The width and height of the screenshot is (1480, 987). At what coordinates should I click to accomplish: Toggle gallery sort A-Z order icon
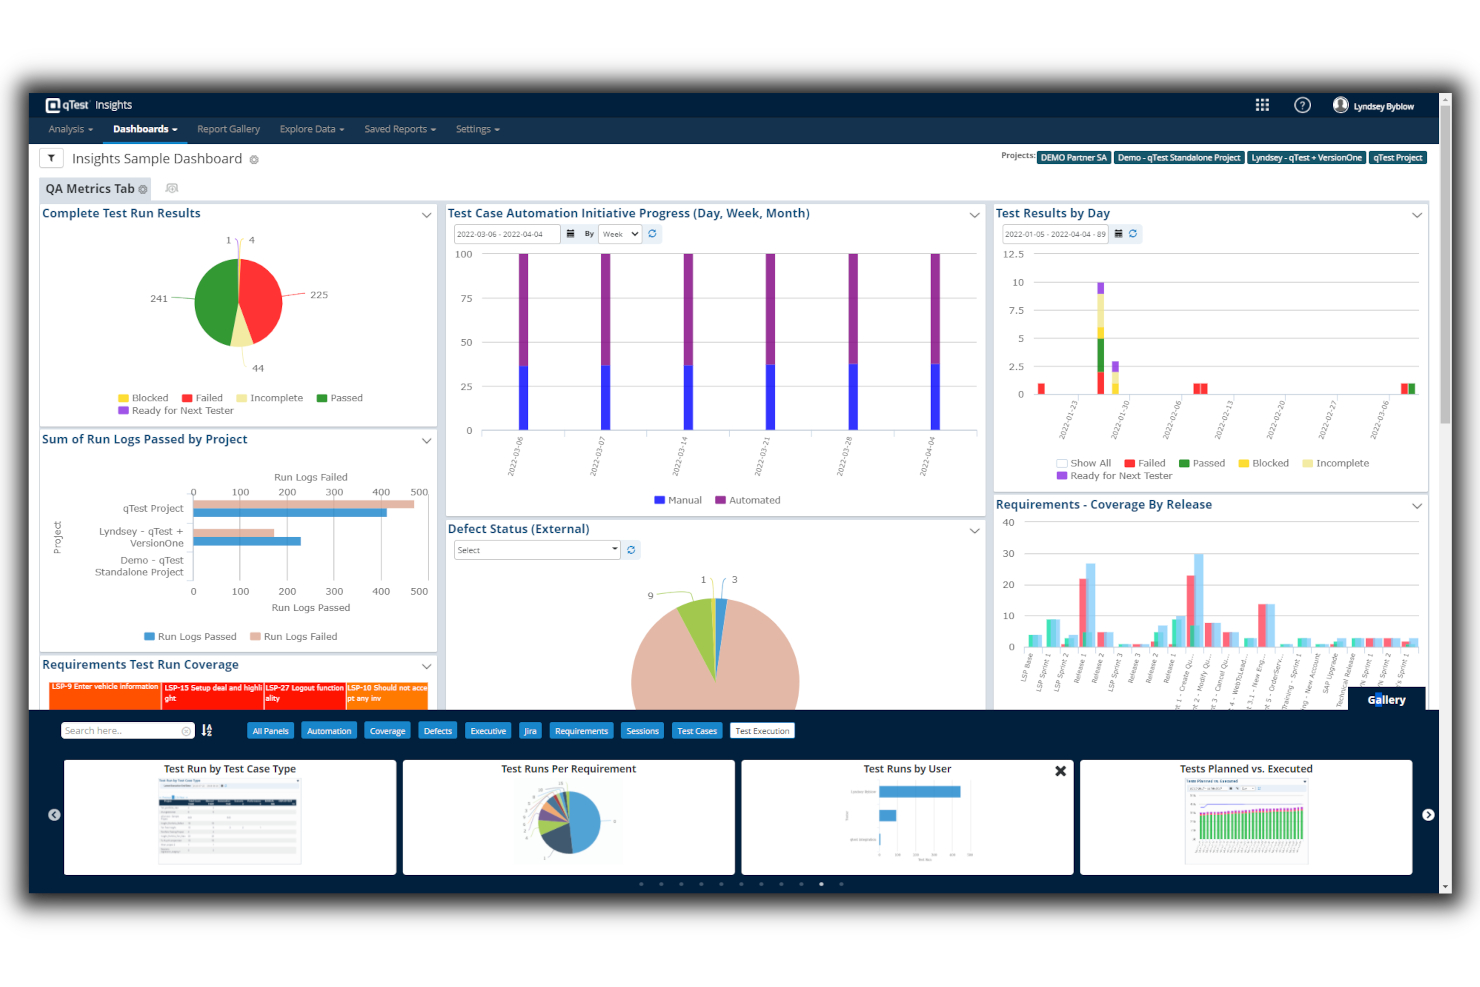[x=207, y=731]
